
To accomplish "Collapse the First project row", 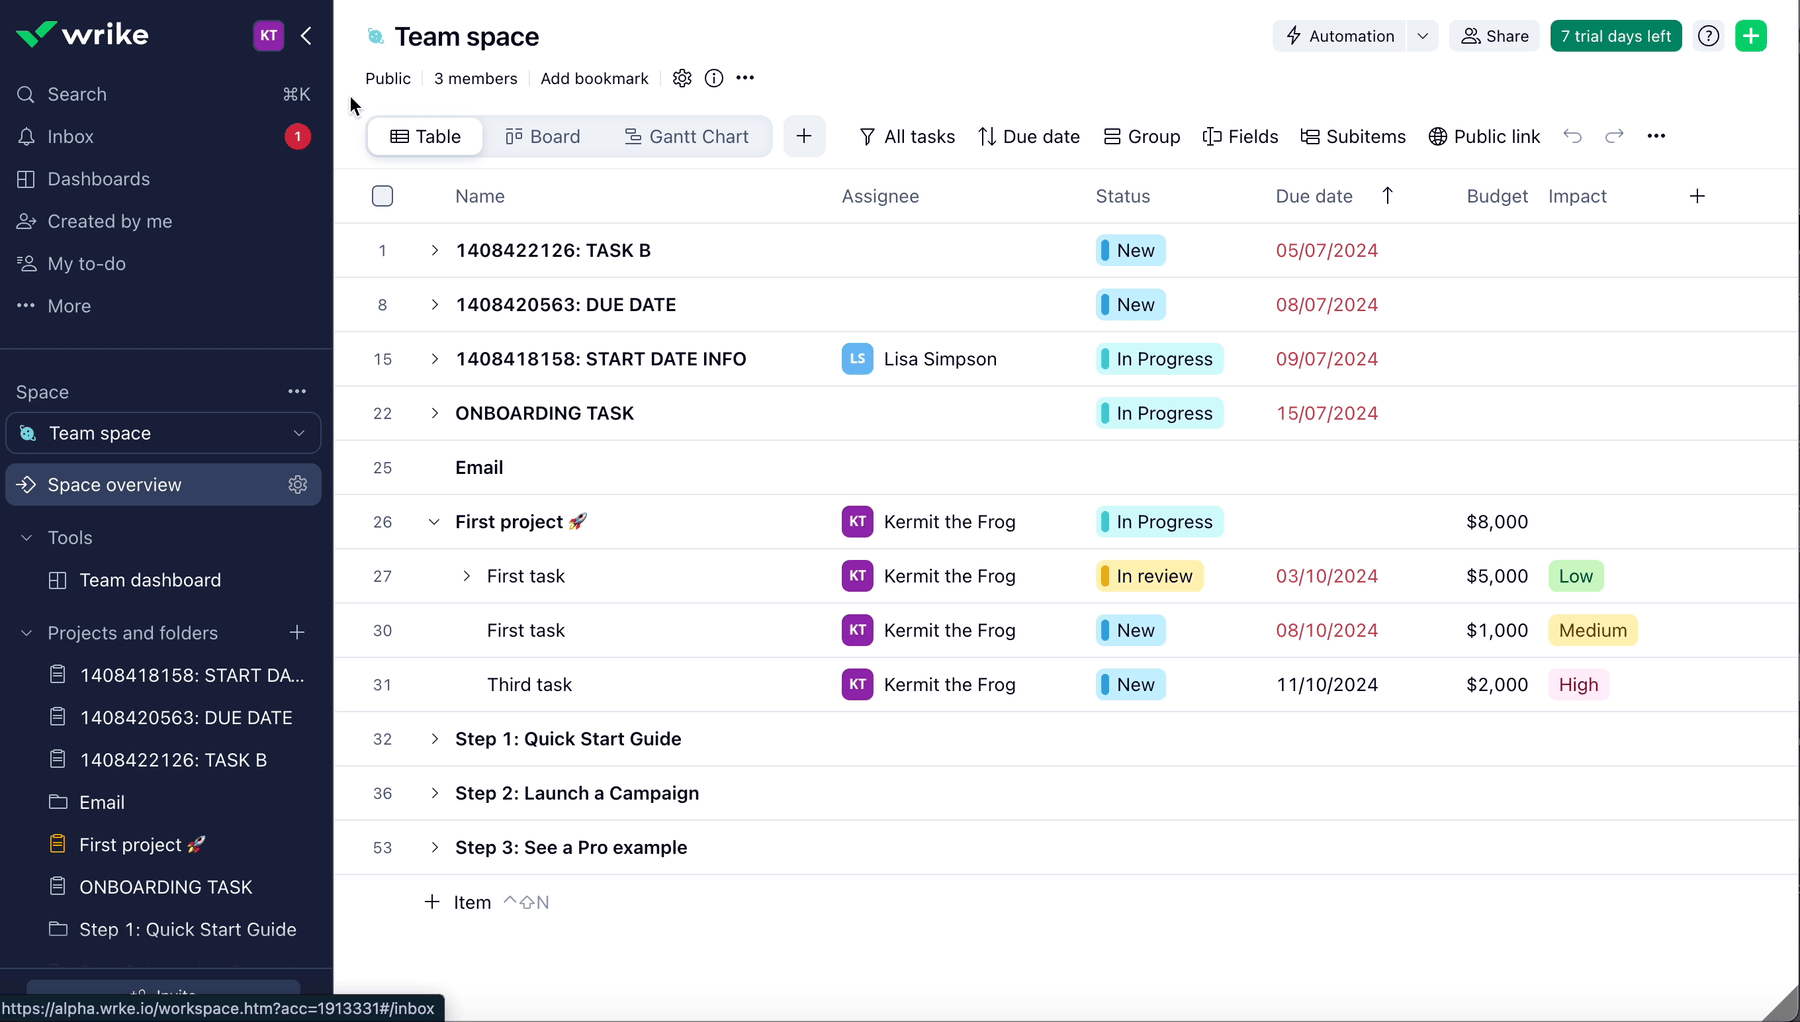I will 434,522.
